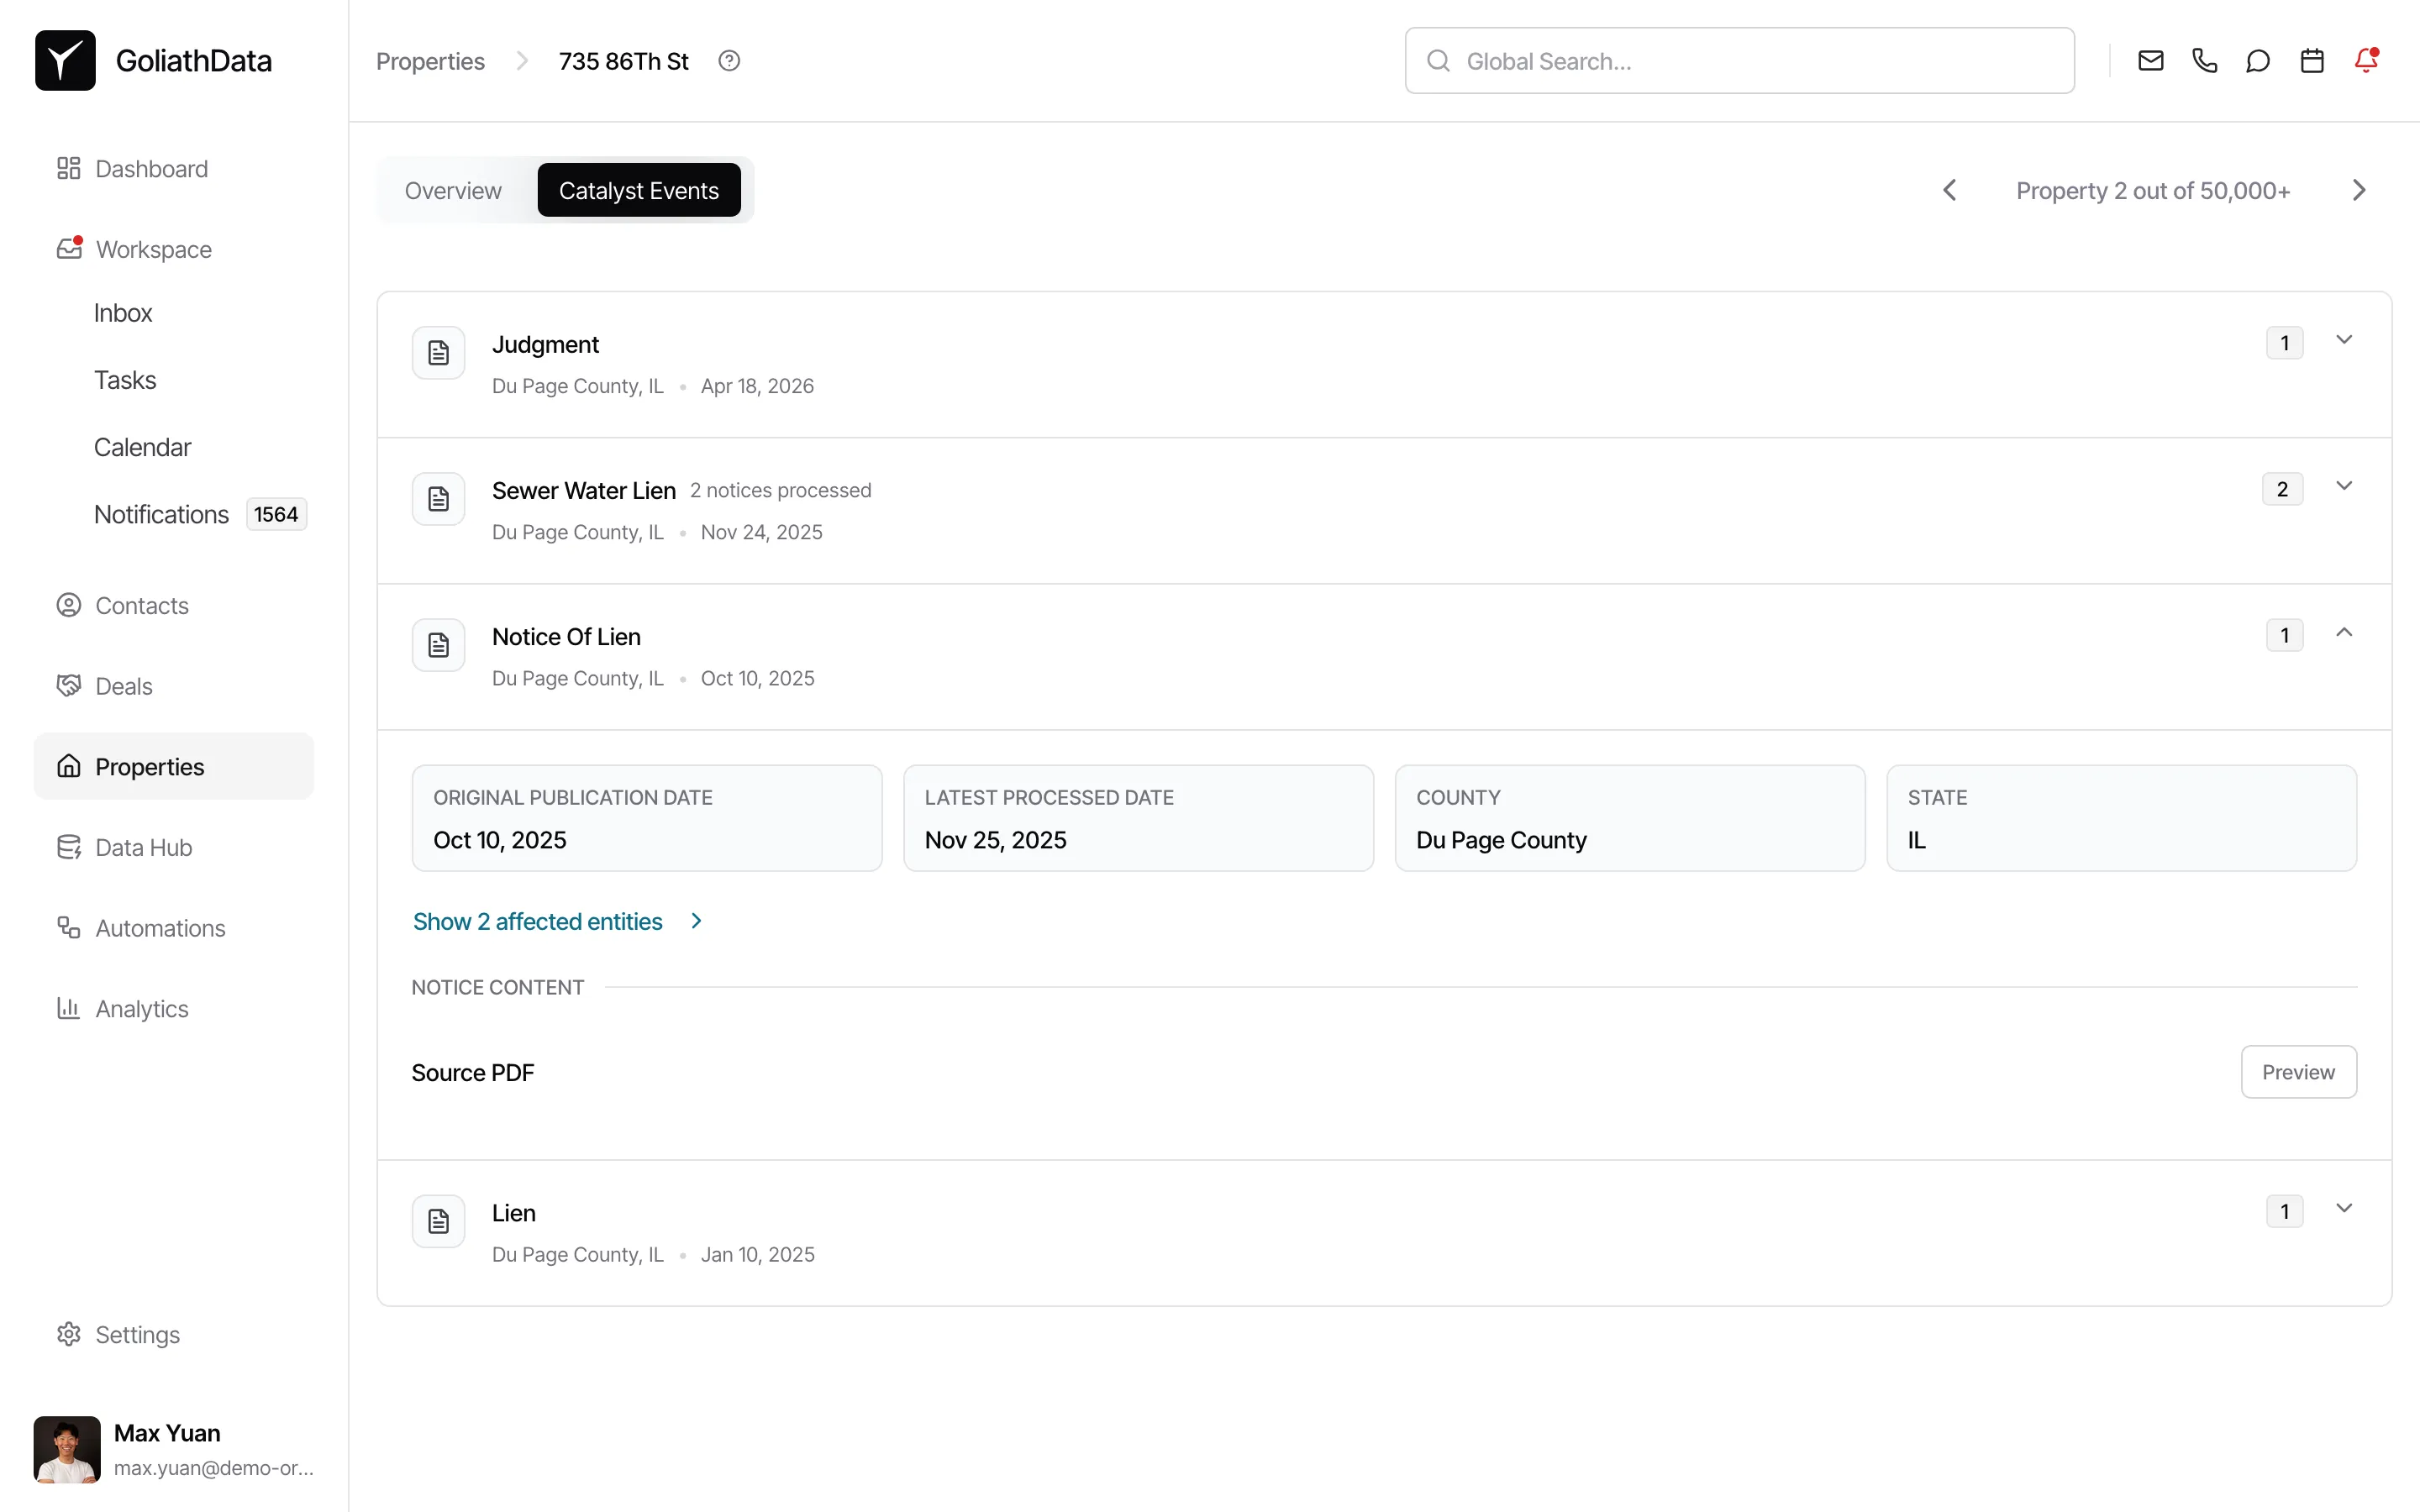Click the Judgment document icon

[x=438, y=351]
